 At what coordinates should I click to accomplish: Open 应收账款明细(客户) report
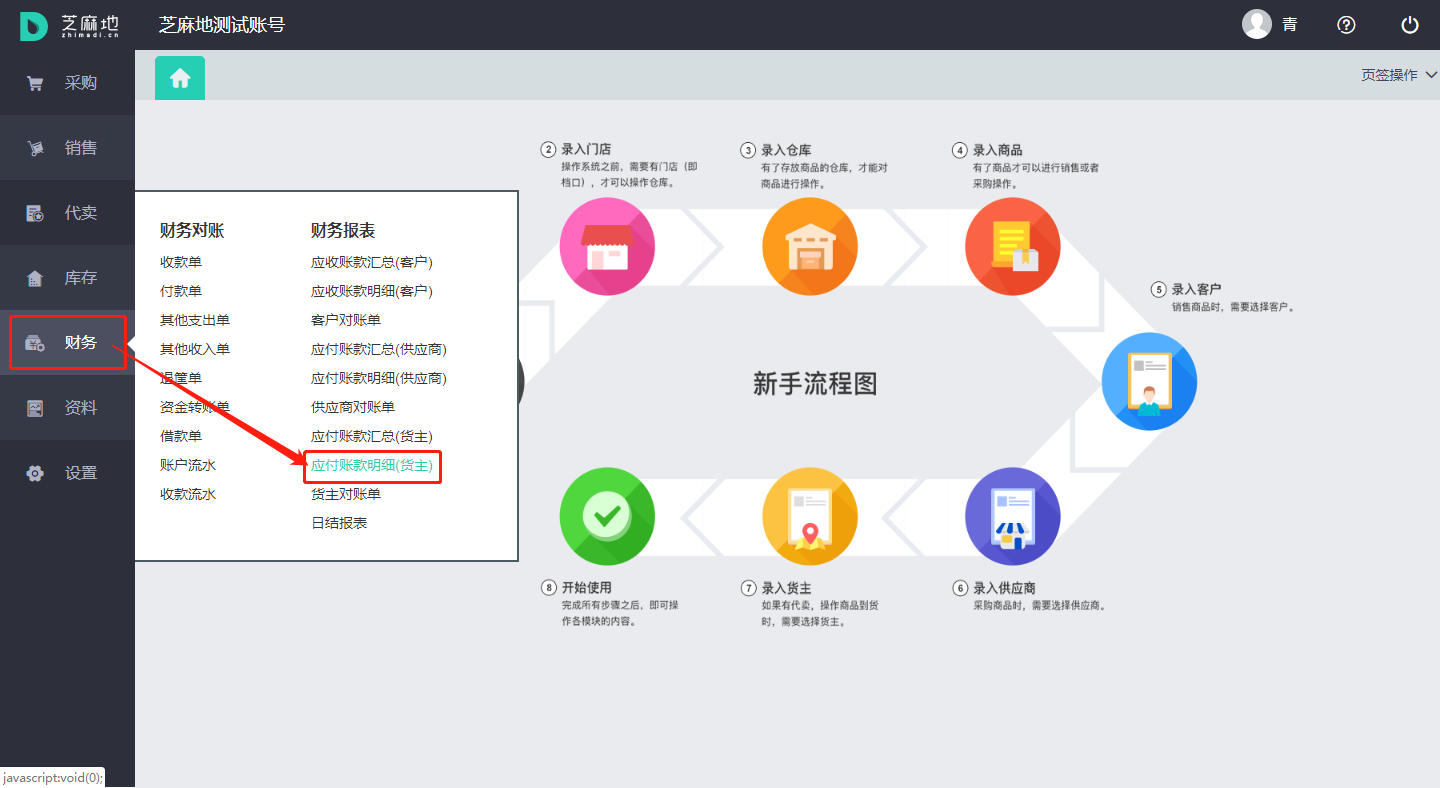point(372,291)
